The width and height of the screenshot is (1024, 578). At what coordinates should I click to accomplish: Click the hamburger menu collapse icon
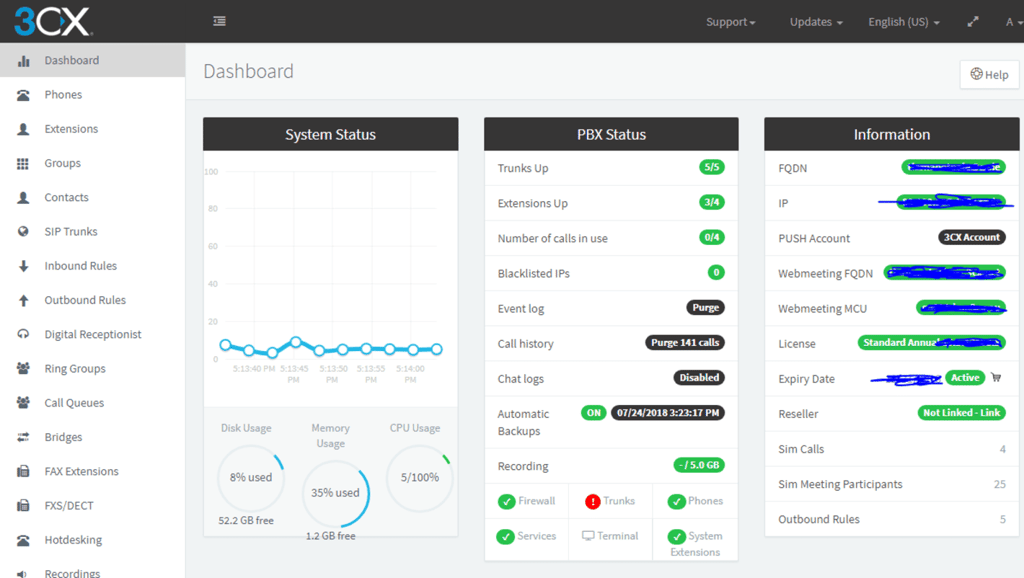[x=219, y=21]
